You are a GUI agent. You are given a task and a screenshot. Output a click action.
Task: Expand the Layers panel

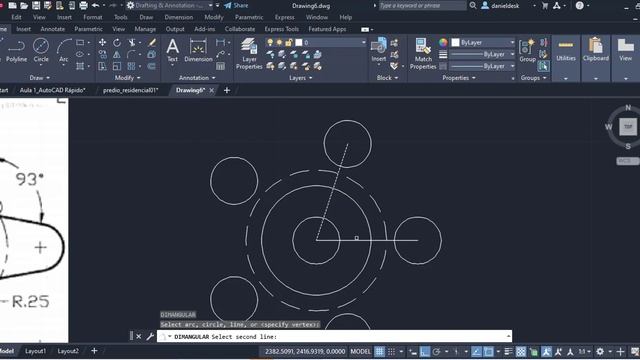[x=300, y=78]
